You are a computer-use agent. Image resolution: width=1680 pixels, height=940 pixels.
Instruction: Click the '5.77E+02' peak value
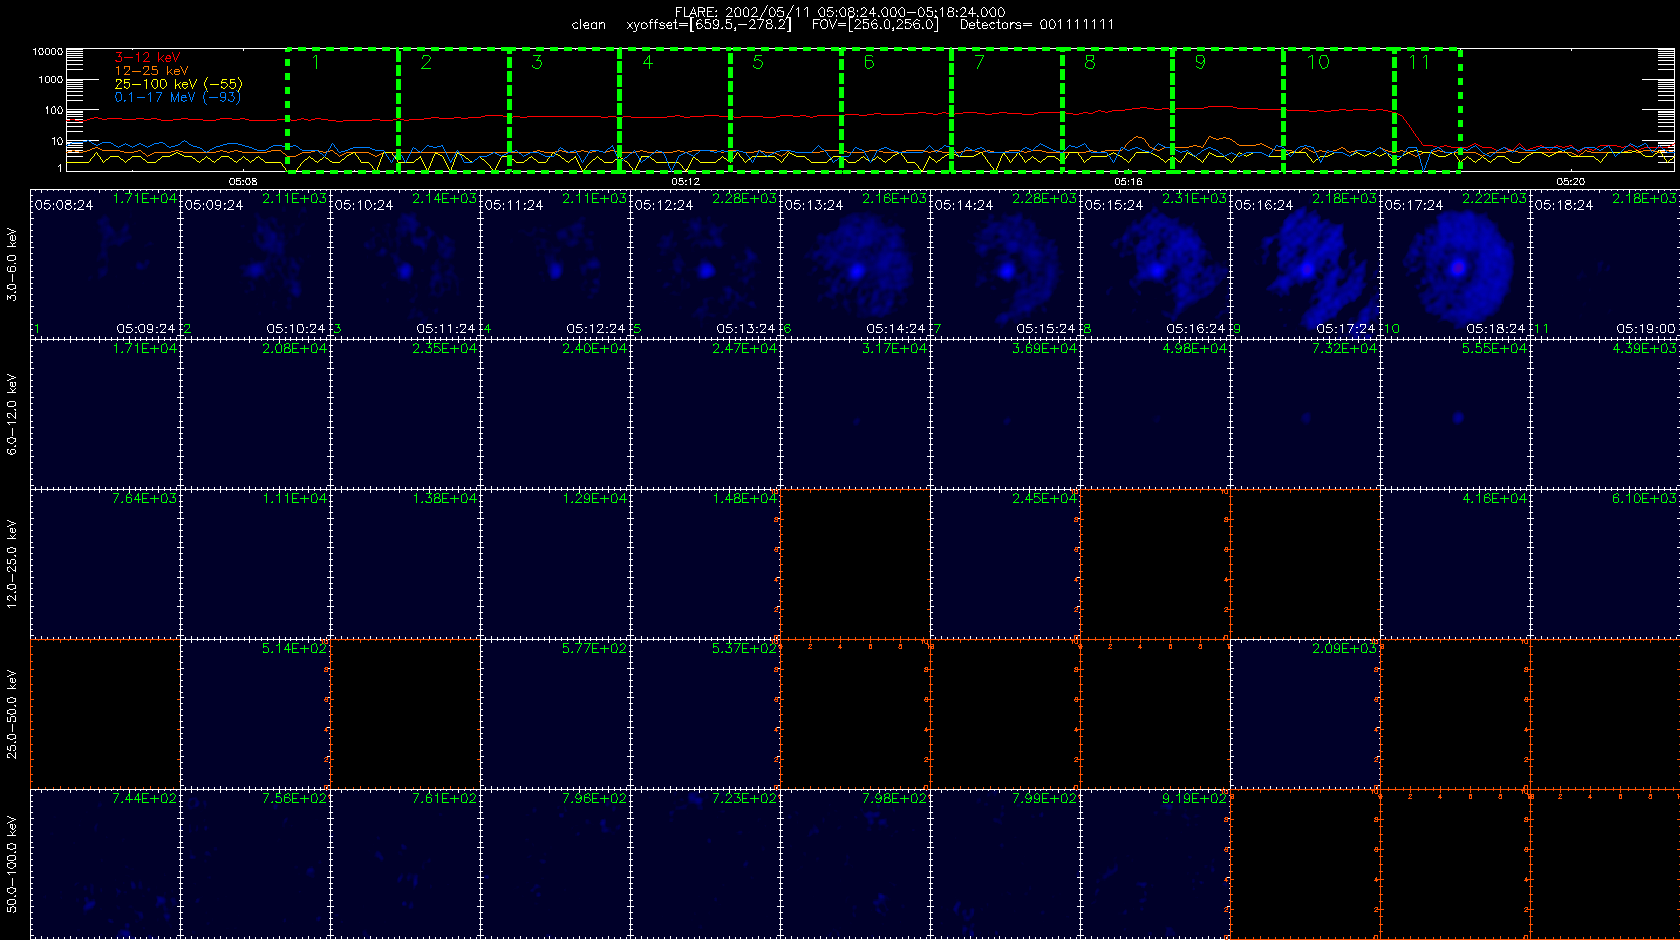click(594, 649)
